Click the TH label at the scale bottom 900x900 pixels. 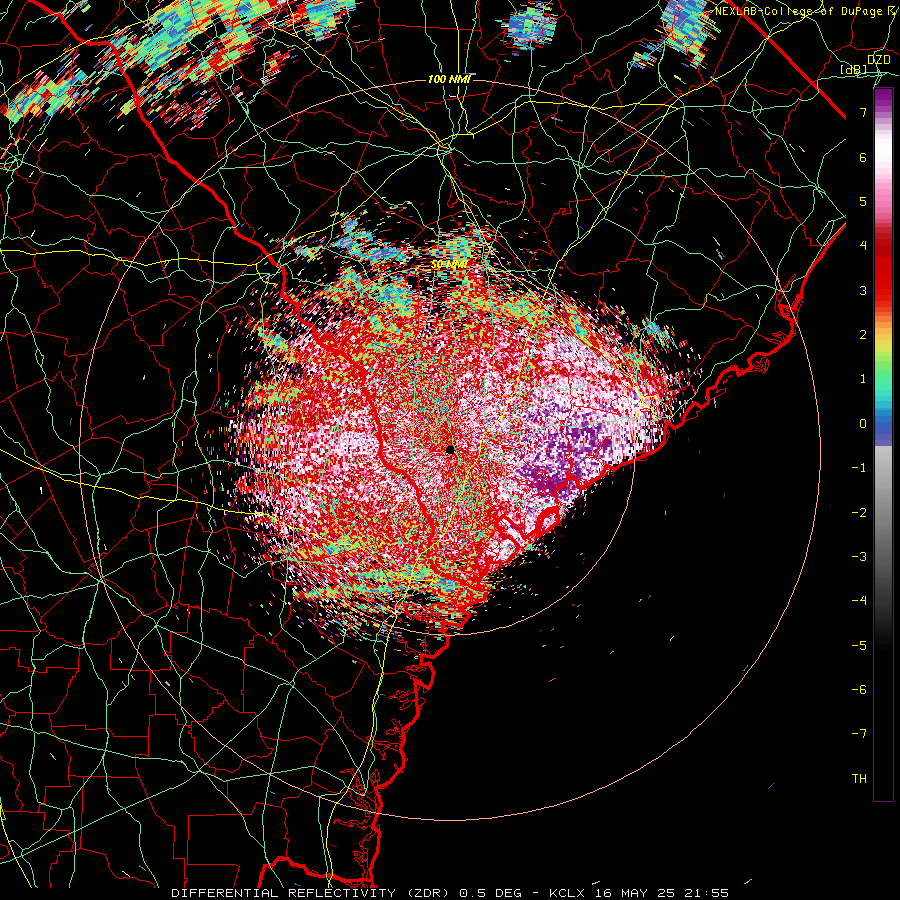coord(859,779)
